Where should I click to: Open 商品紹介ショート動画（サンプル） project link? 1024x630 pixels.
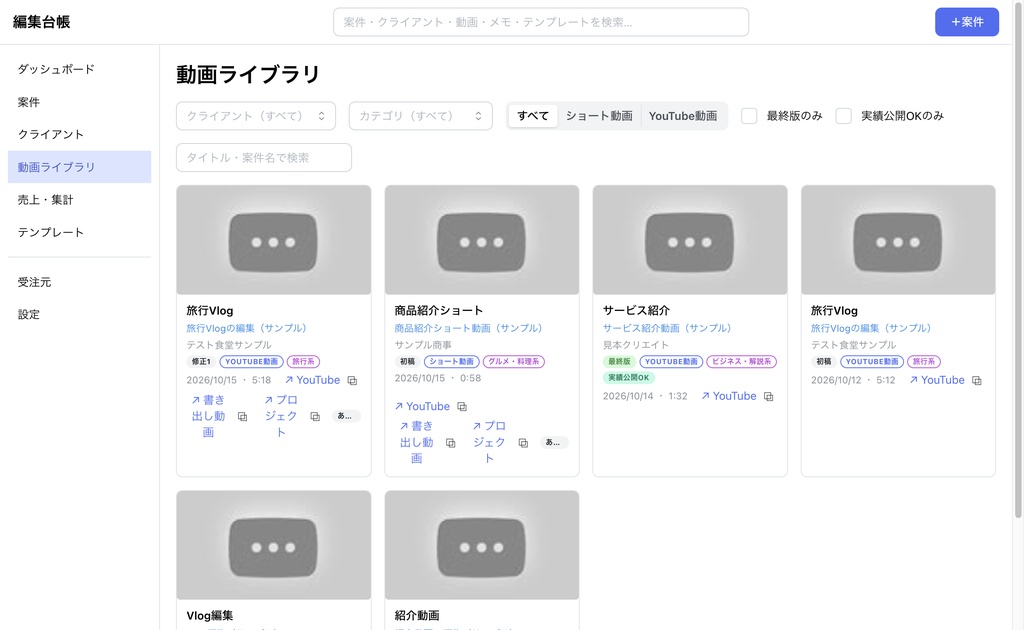coord(468,328)
